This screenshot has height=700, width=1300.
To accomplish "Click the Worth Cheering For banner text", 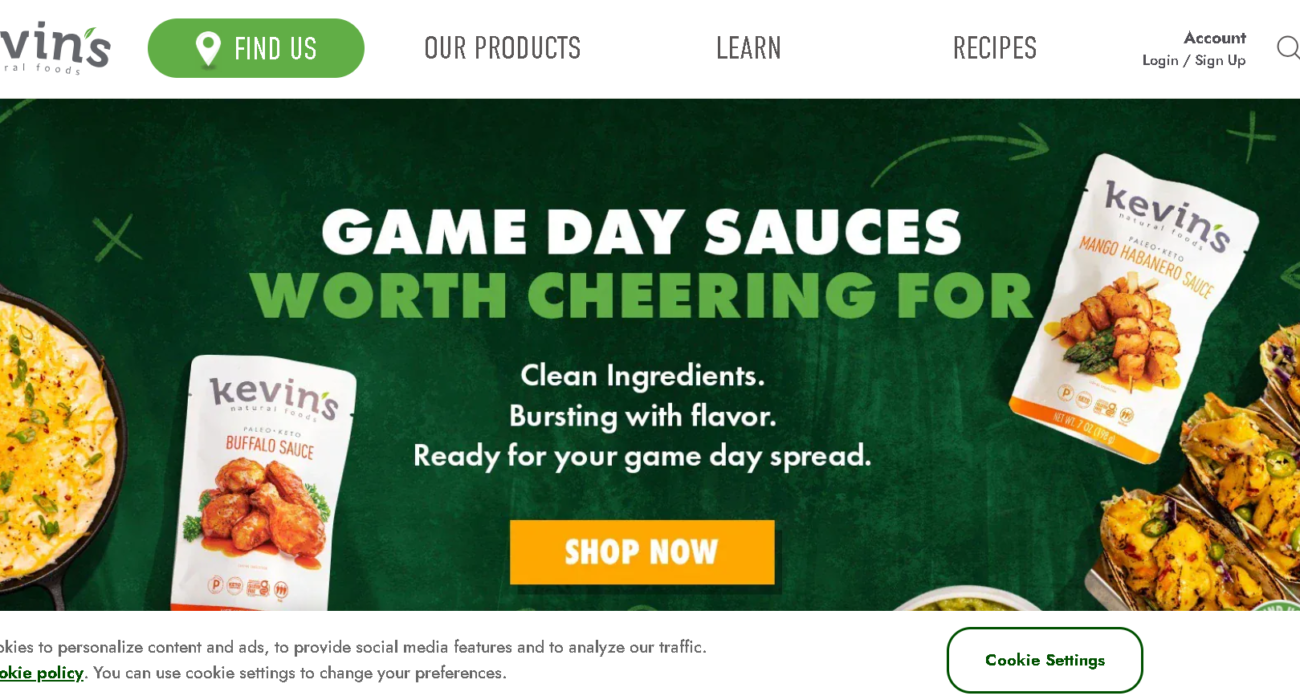I will point(640,295).
